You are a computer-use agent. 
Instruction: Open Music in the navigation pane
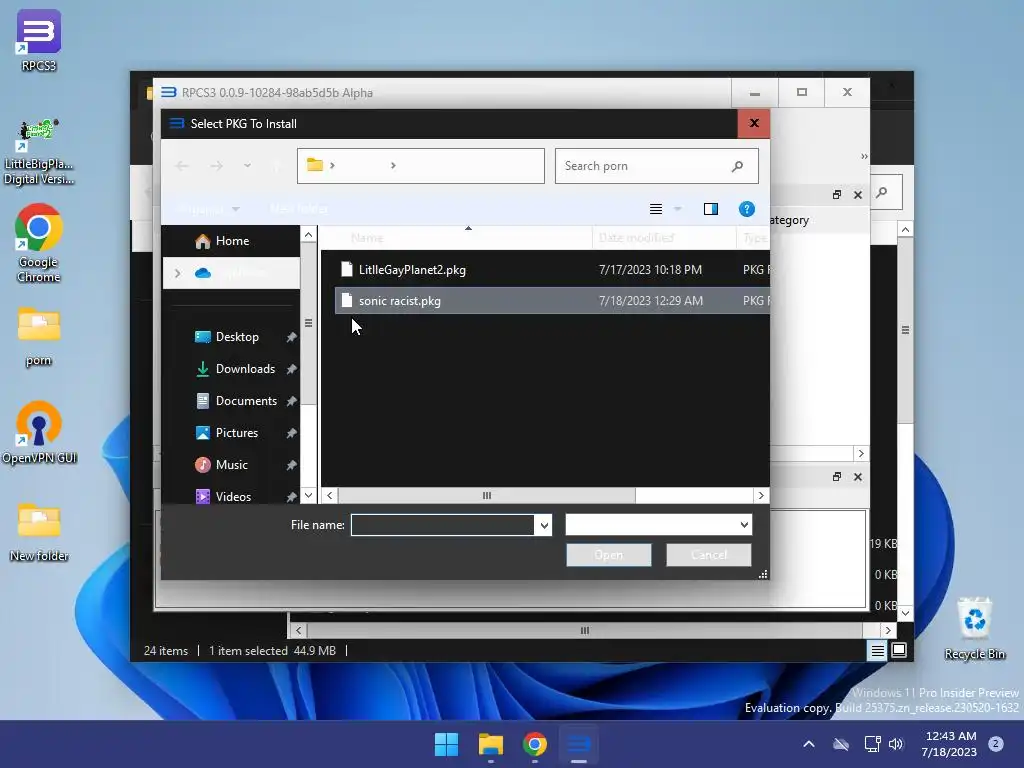click(232, 465)
